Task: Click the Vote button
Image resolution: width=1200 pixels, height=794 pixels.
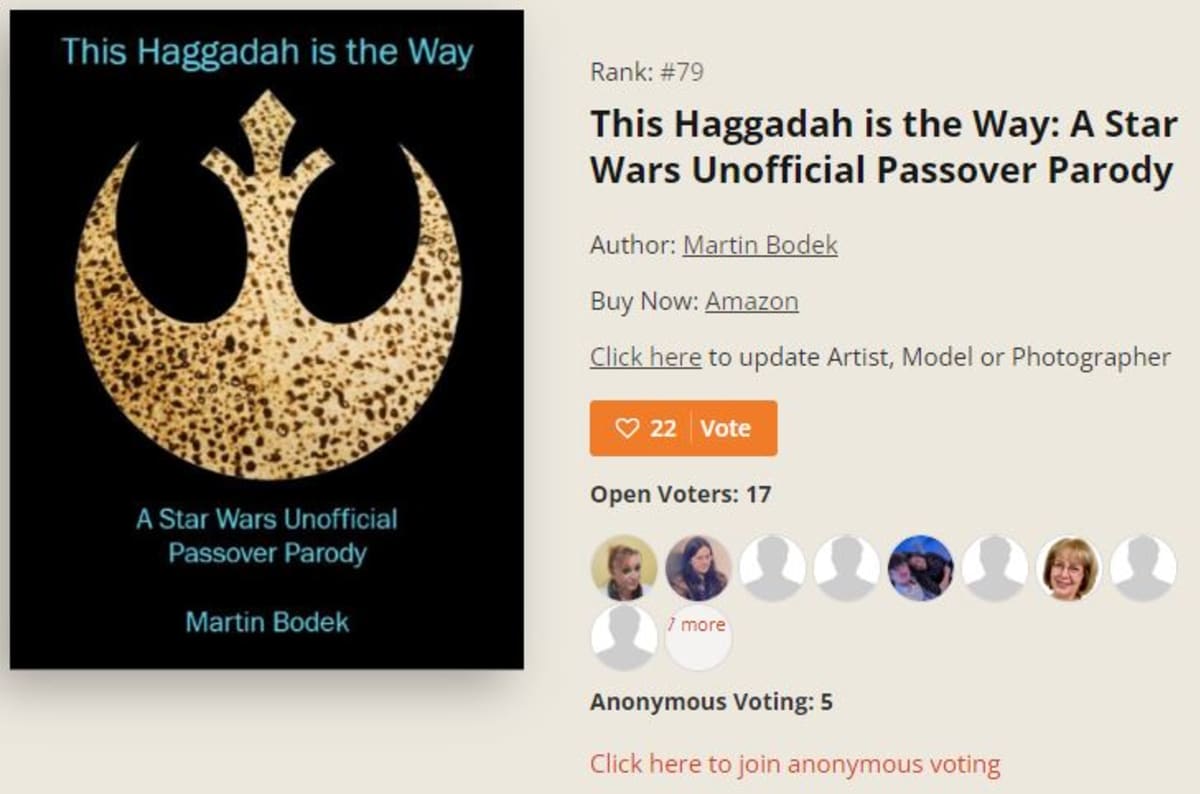Action: coord(726,429)
